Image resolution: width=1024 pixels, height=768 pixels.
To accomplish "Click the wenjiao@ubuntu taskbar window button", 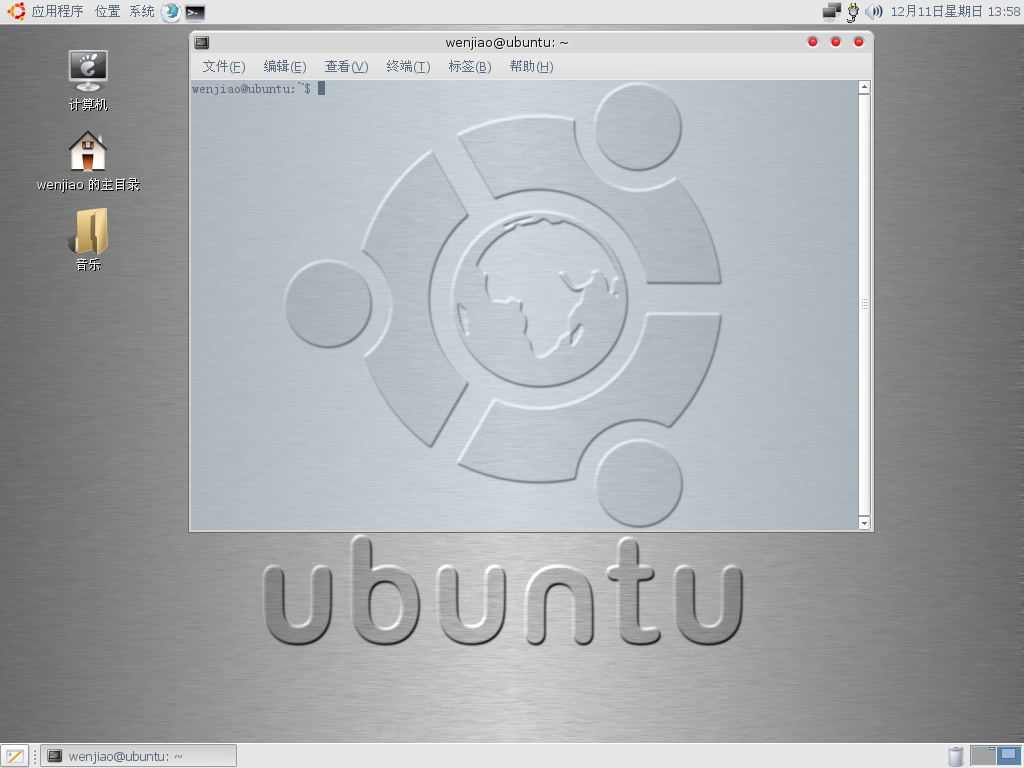I will click(138, 756).
